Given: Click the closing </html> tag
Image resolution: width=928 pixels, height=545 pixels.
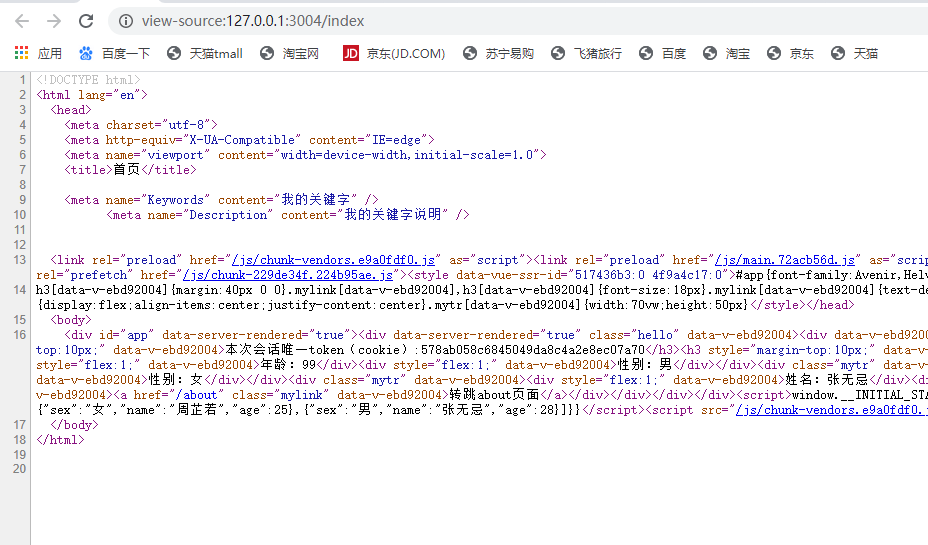Looking at the screenshot, I should click(60, 440).
